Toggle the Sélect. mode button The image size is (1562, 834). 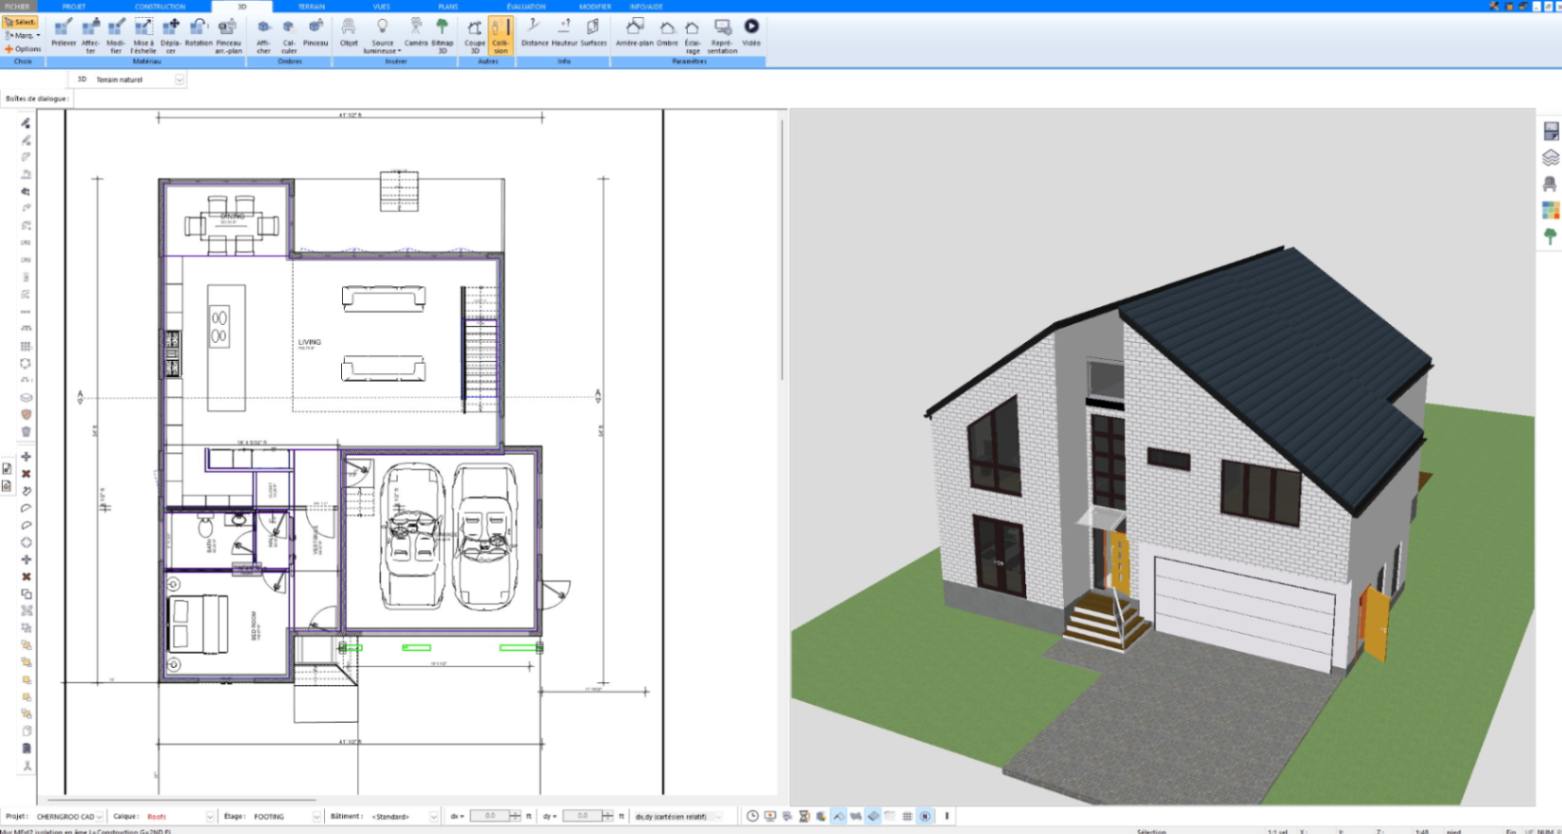[21, 22]
